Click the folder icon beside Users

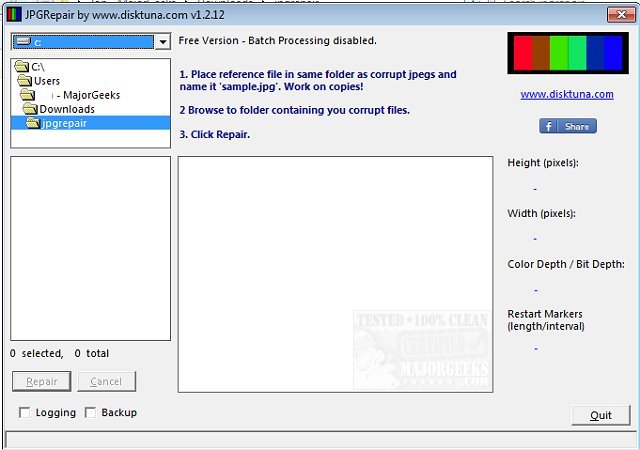24,80
